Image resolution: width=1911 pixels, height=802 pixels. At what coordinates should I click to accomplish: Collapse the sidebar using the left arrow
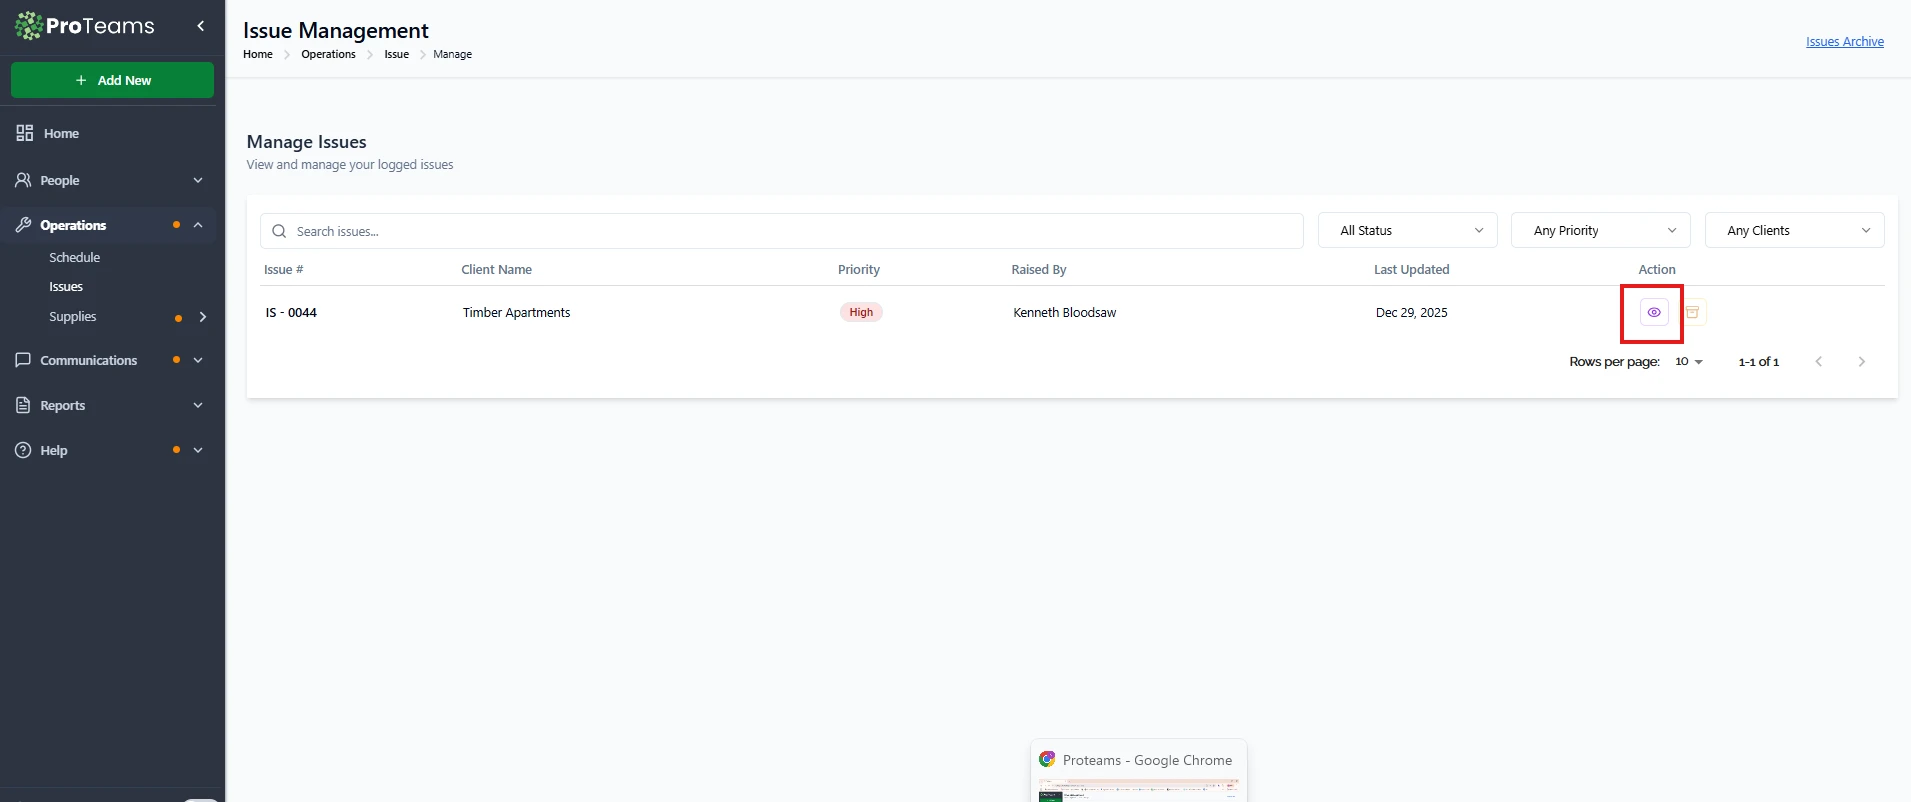coord(200,26)
